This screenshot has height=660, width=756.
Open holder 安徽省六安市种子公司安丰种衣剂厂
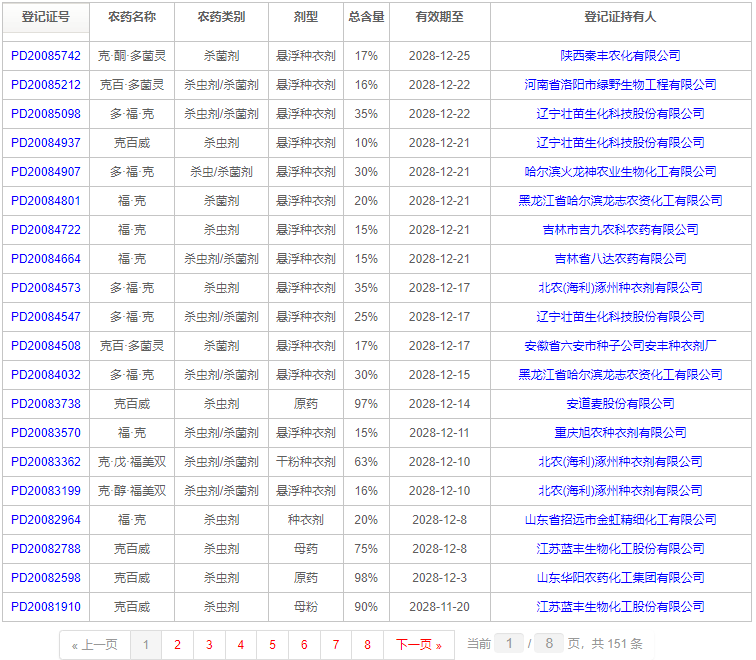[x=620, y=346]
